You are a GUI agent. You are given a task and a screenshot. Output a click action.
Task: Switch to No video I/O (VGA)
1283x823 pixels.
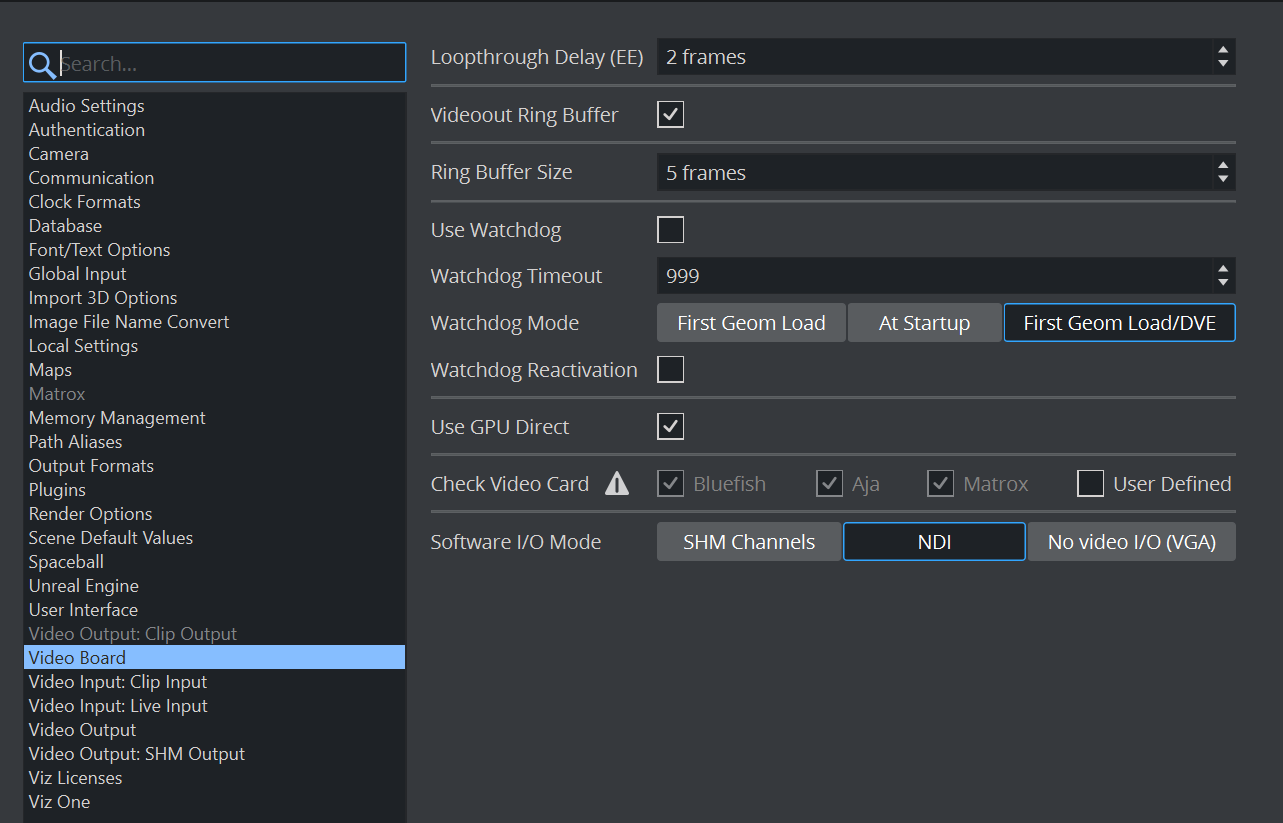1131,542
